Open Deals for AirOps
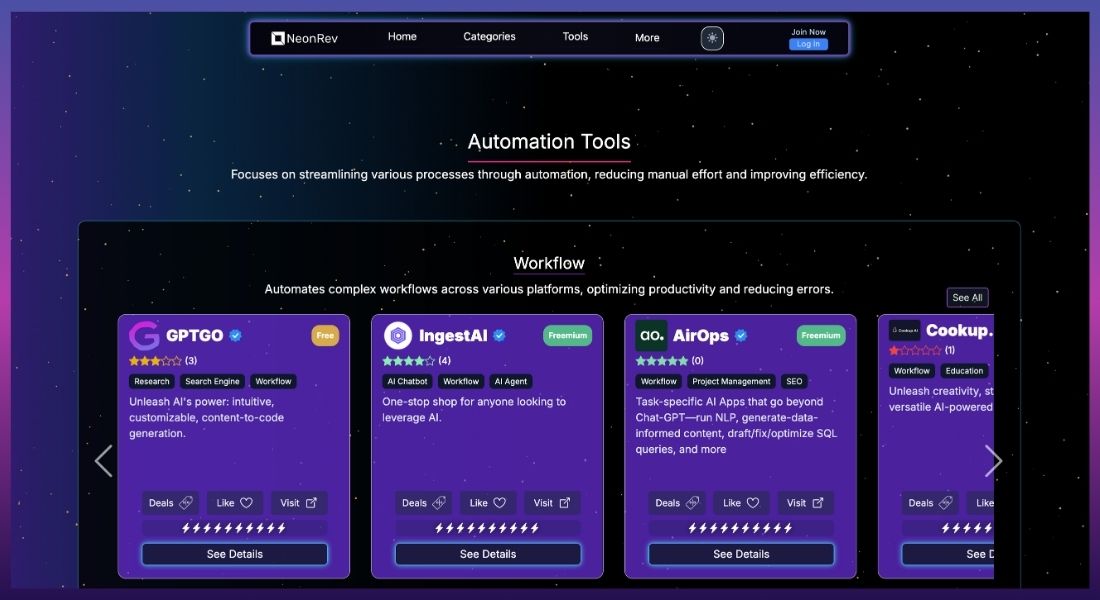The width and height of the screenshot is (1100, 600). pyautogui.click(x=677, y=502)
